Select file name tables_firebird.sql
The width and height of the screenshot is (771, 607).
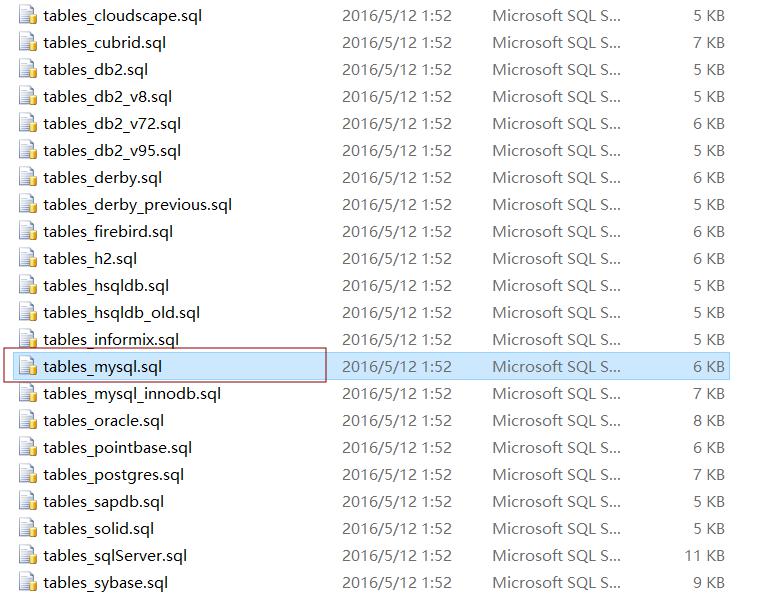108,233
